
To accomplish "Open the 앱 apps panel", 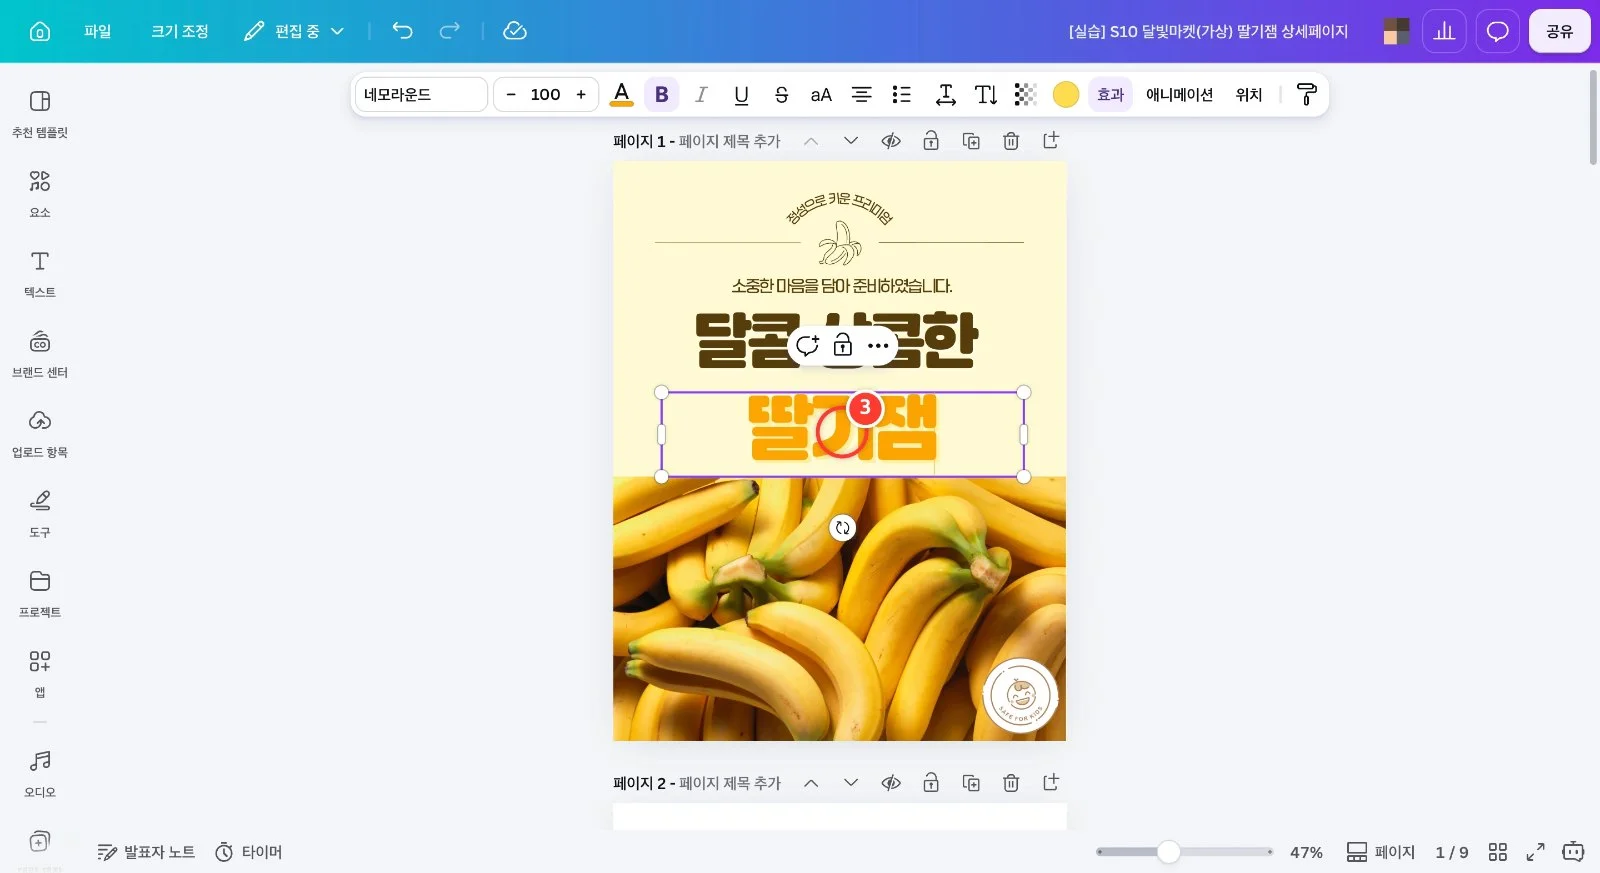I will click(40, 673).
